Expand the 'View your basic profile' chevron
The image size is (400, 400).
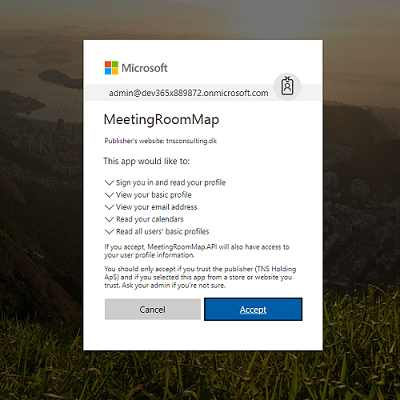[x=109, y=195]
